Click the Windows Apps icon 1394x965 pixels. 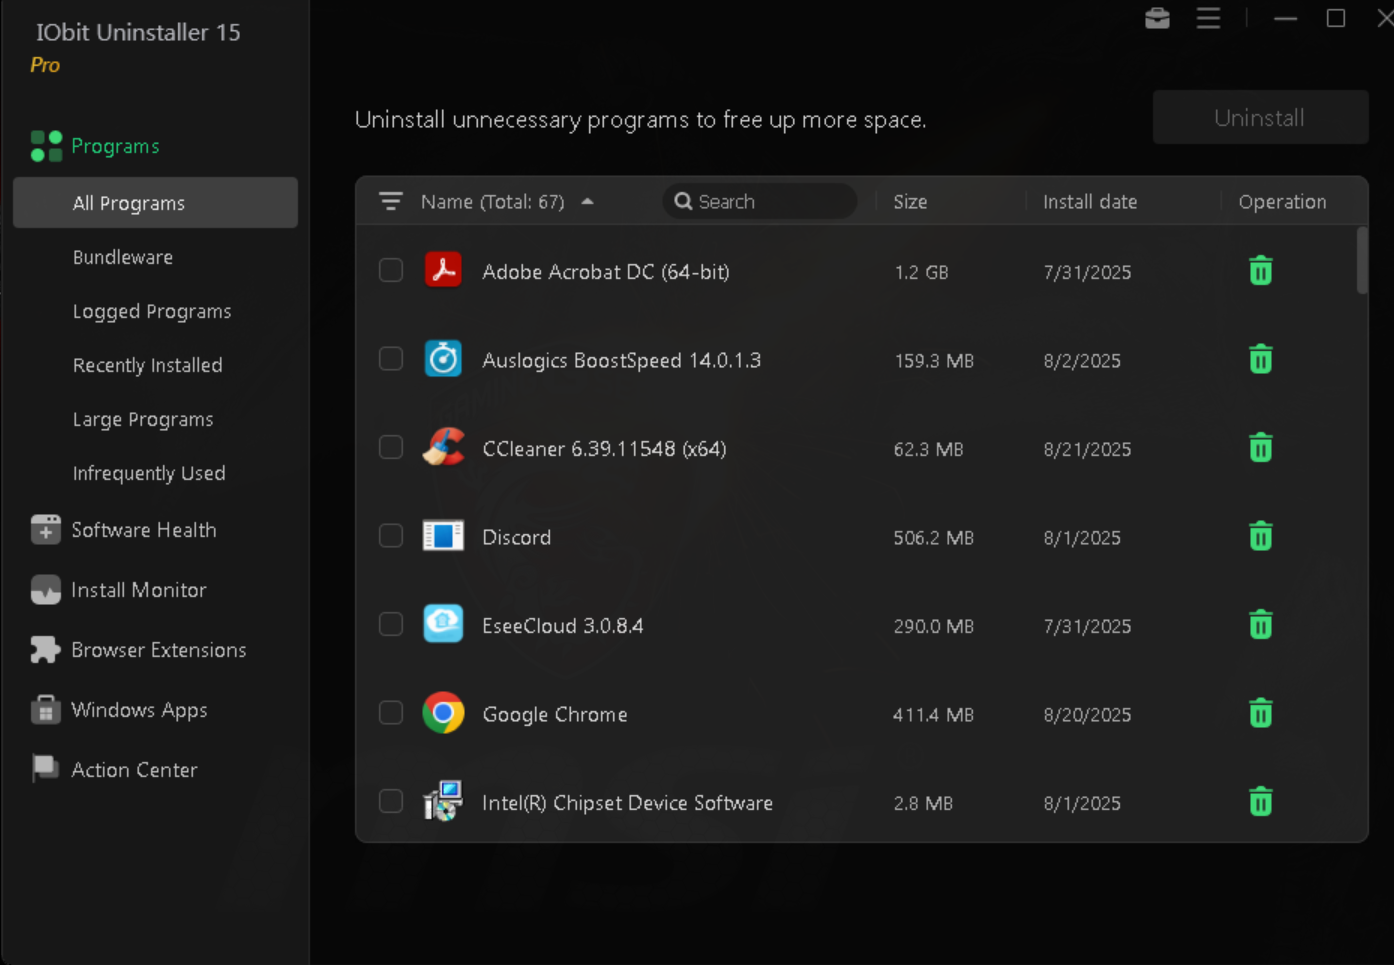[x=45, y=710]
